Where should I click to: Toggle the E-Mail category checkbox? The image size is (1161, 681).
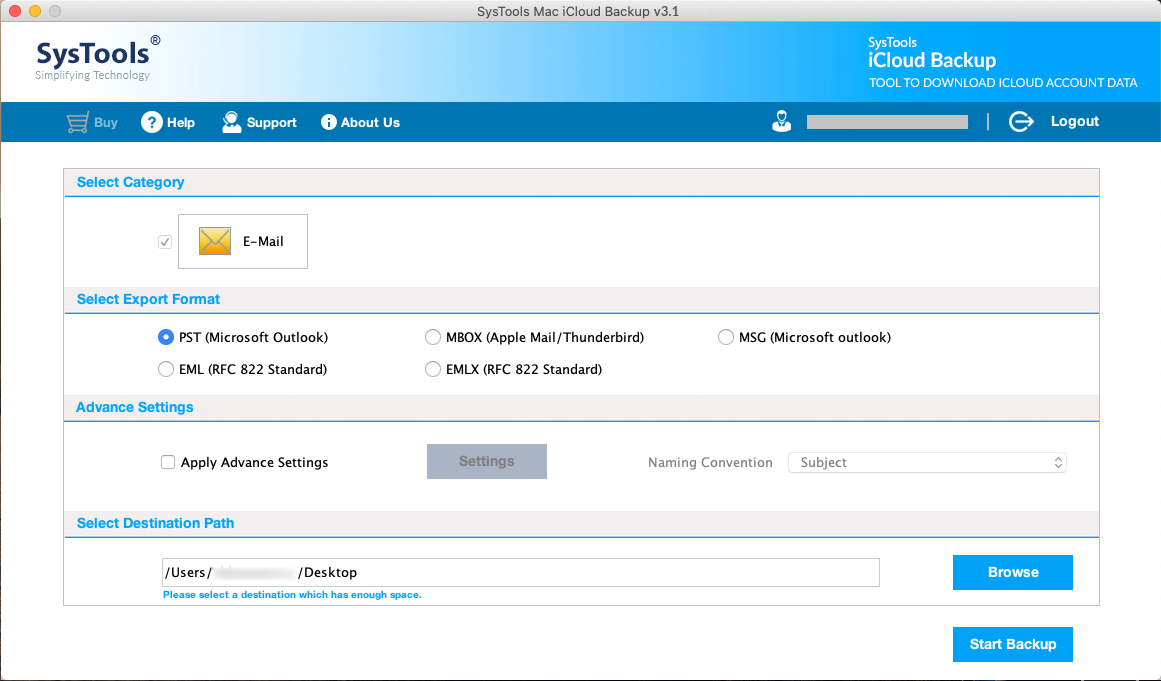(165, 242)
